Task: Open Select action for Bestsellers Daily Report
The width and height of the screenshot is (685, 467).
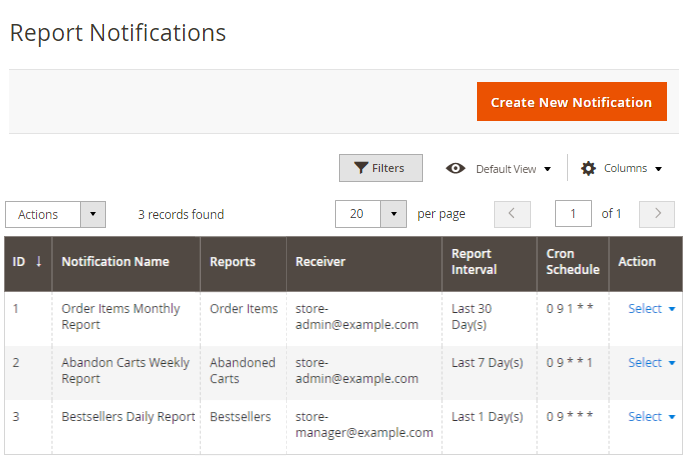Action: 651,417
